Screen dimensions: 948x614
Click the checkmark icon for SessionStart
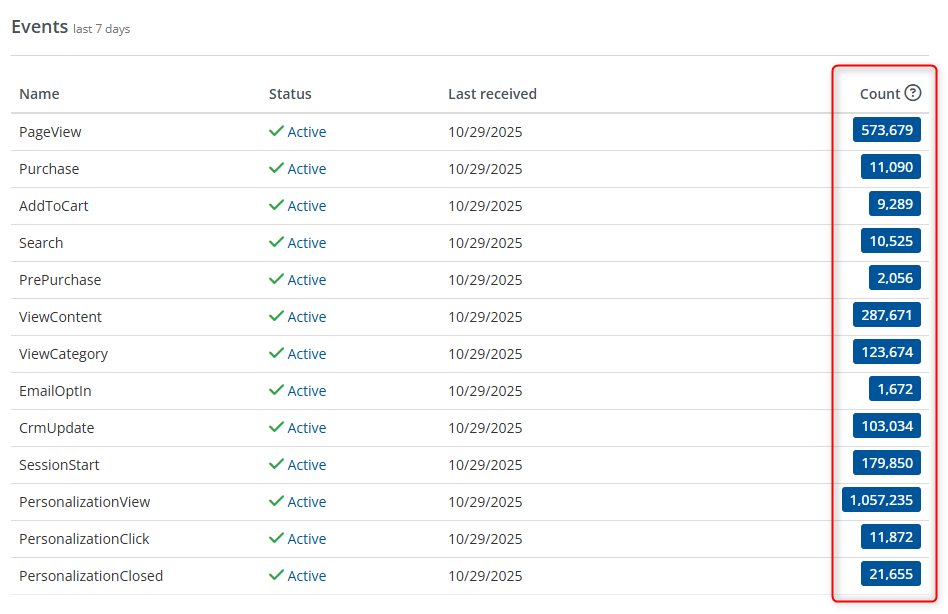pyautogui.click(x=276, y=464)
